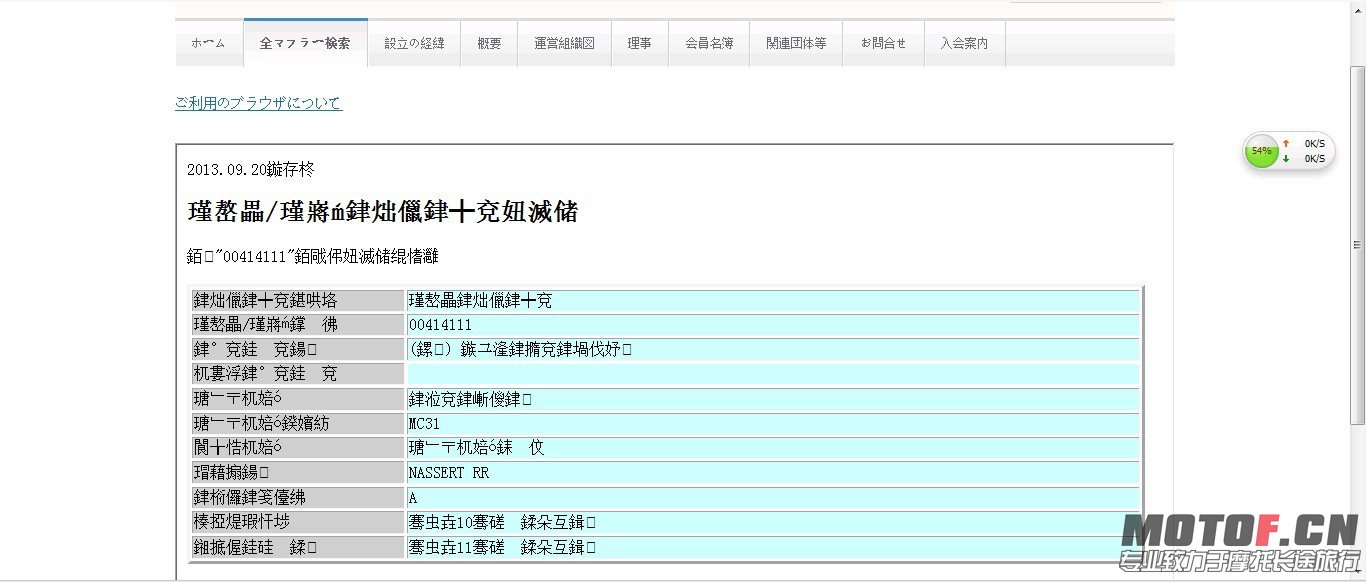Open the ホーム navigation tab
This screenshot has width=1366, height=582.
(x=209, y=43)
